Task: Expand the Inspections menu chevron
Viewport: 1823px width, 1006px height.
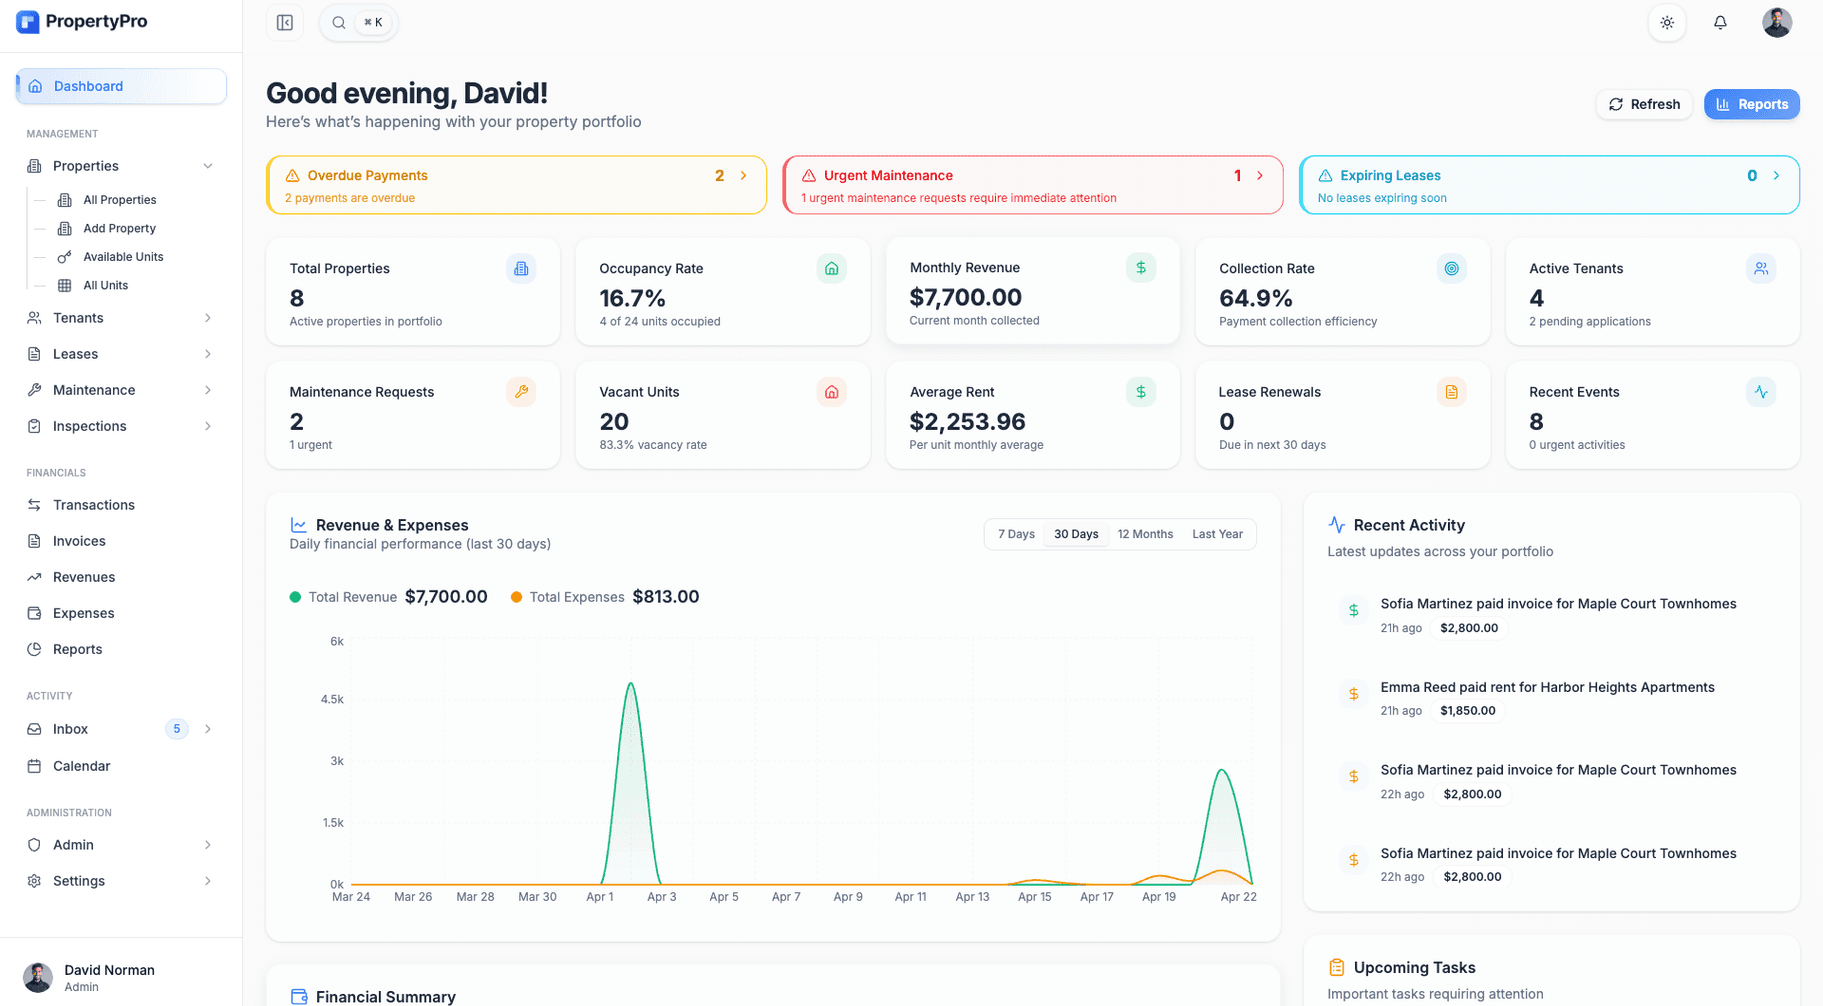Action: point(208,426)
